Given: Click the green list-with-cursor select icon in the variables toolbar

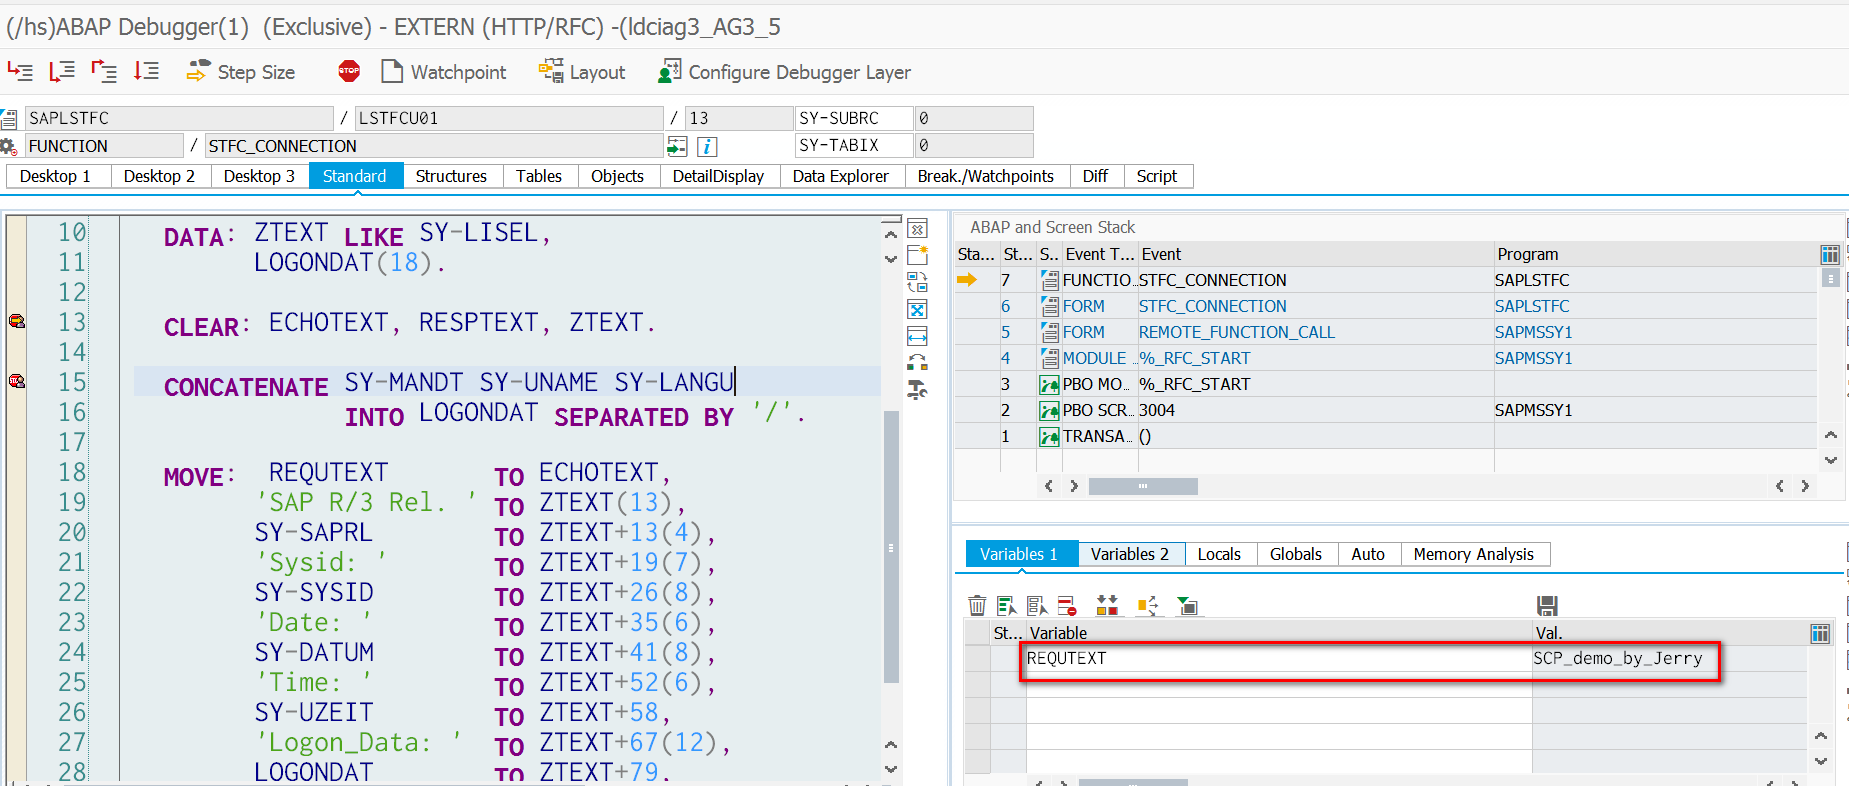Looking at the screenshot, I should (x=1007, y=605).
